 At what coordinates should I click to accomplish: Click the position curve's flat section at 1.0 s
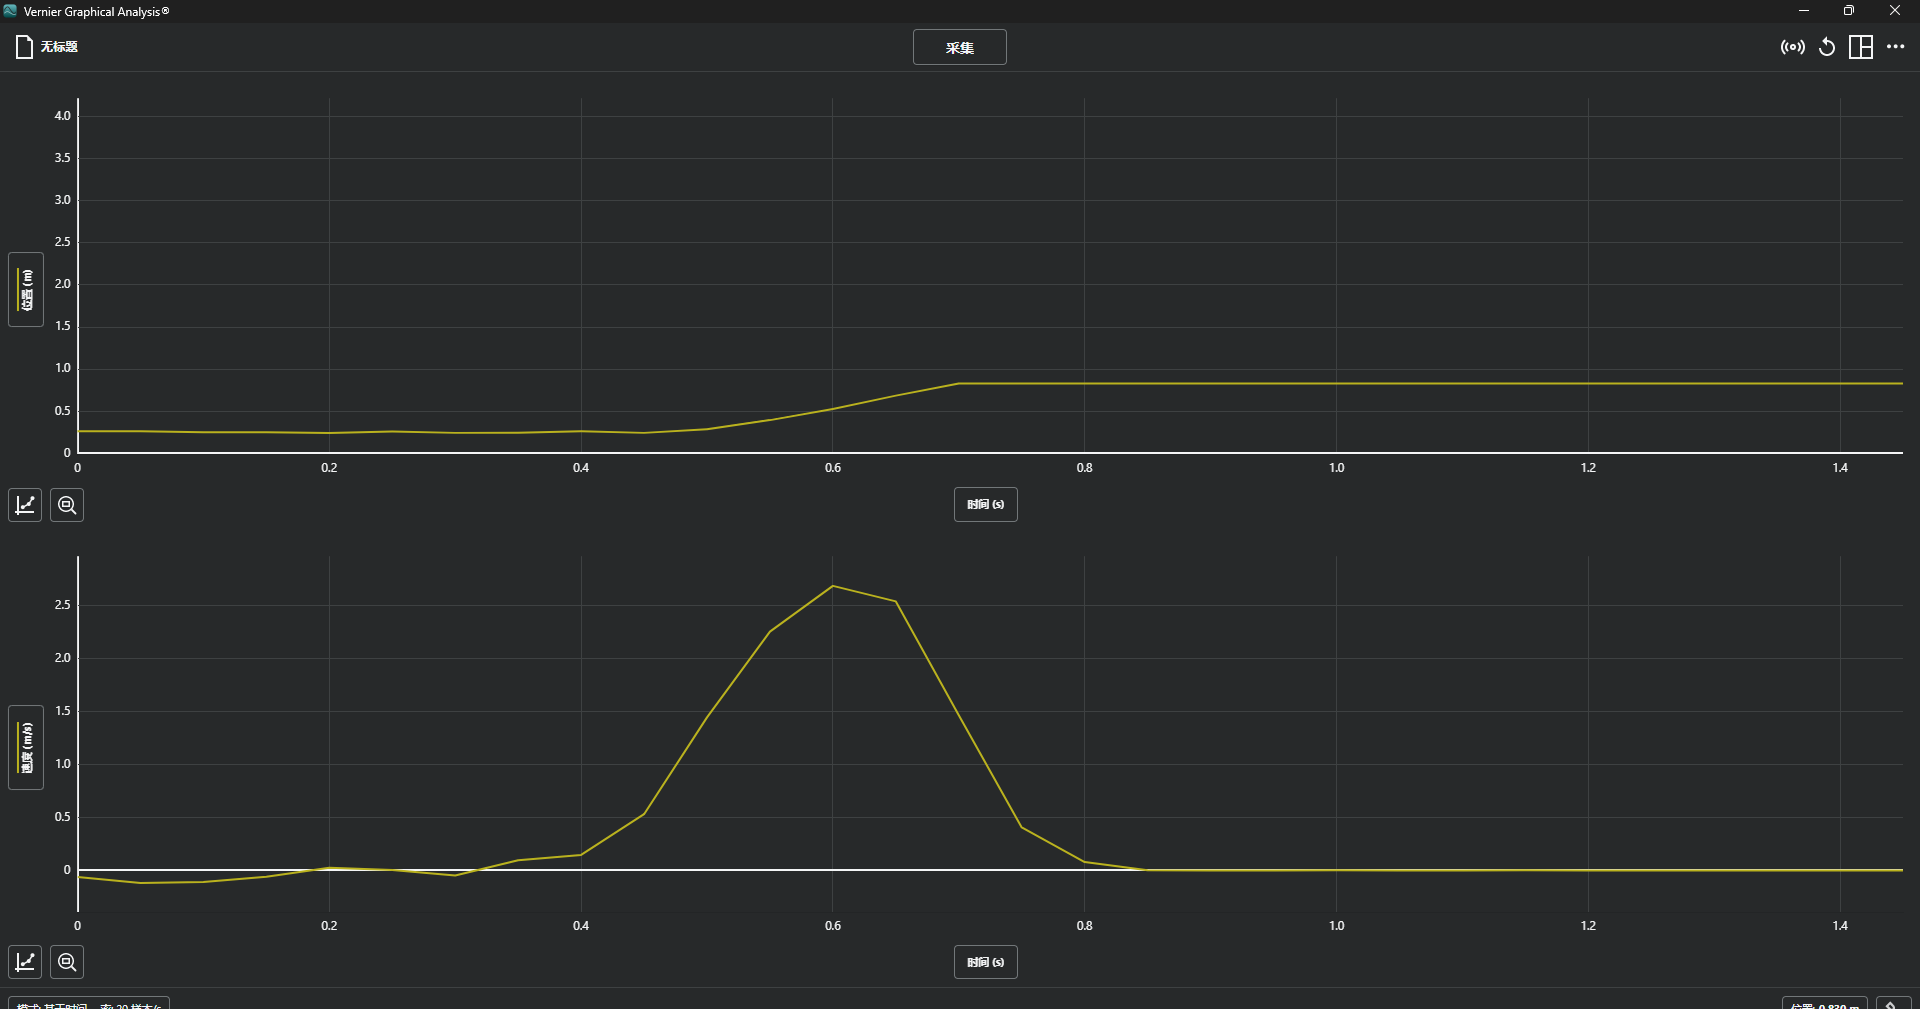pos(1336,383)
